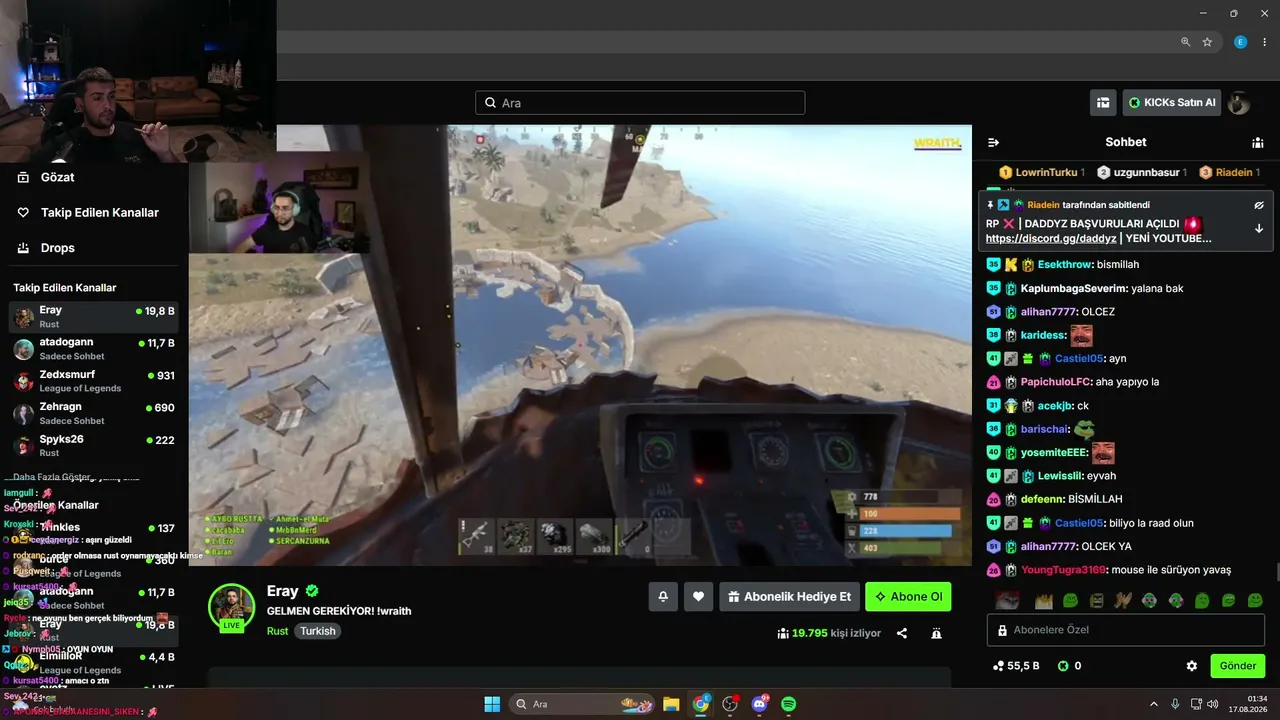Click the search box labeled Ara
1280x720 pixels.
pyautogui.click(x=640, y=103)
